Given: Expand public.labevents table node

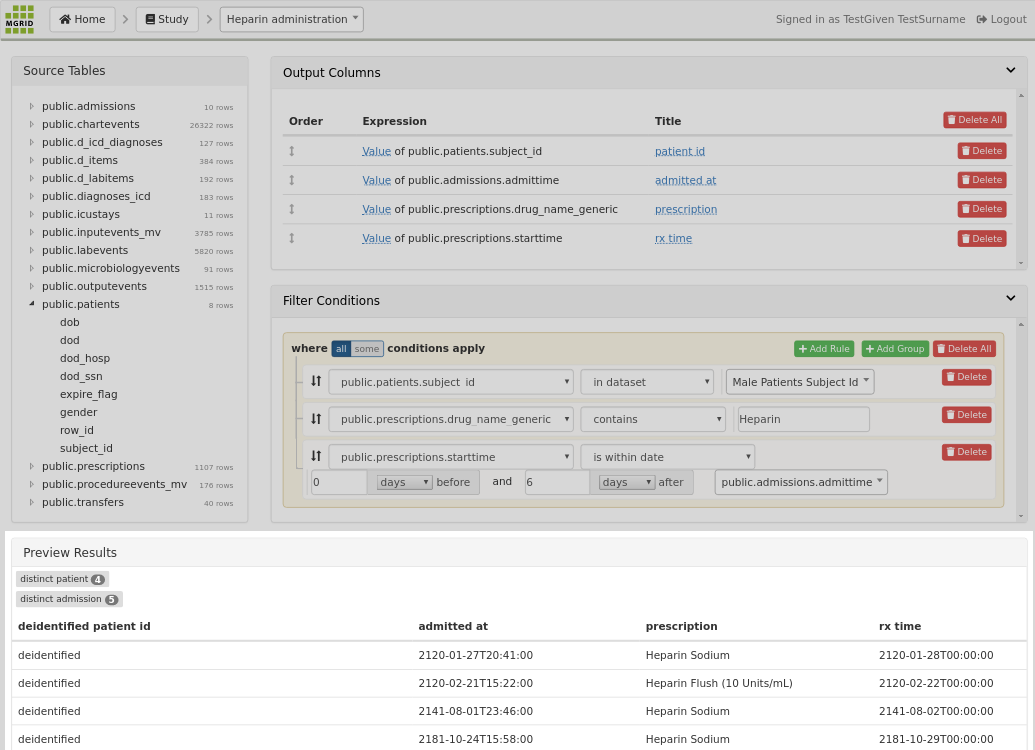Looking at the screenshot, I should pos(31,250).
